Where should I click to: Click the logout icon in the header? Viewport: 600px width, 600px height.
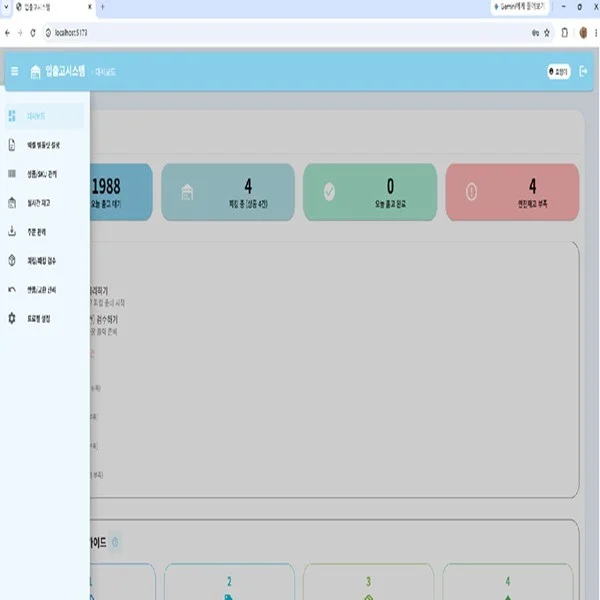coord(583,71)
